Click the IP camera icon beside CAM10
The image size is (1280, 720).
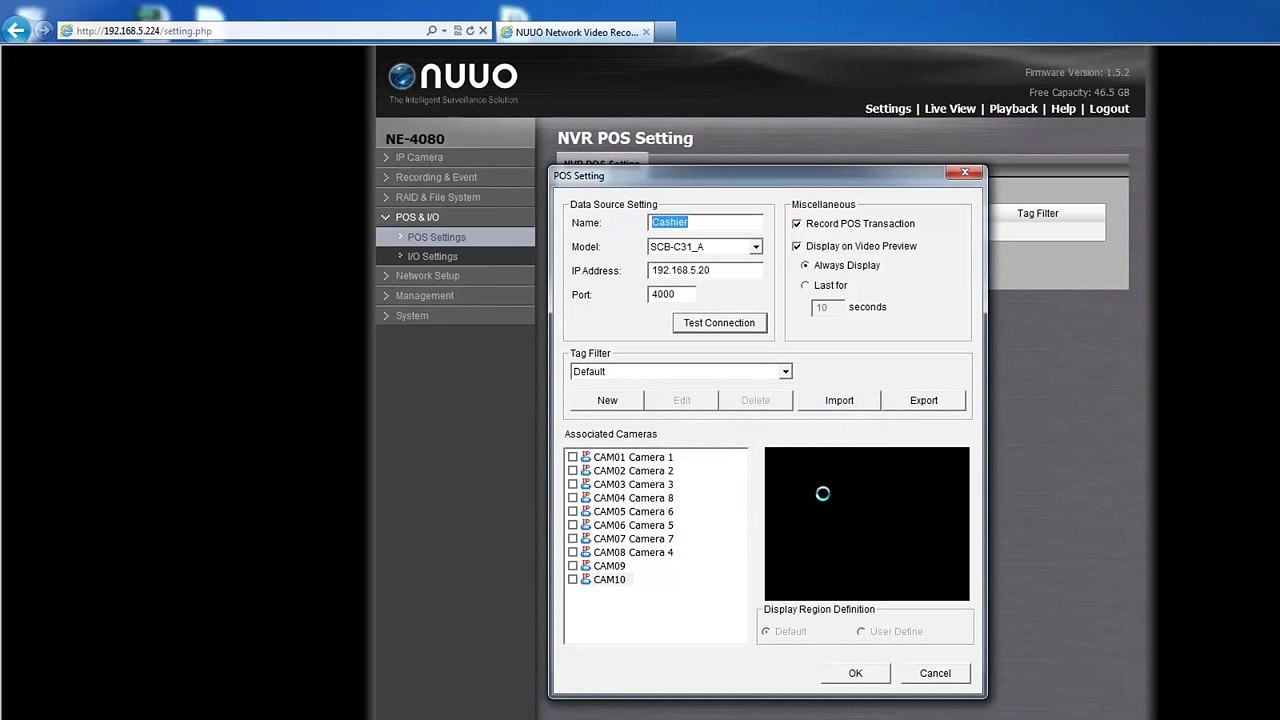pyautogui.click(x=586, y=579)
